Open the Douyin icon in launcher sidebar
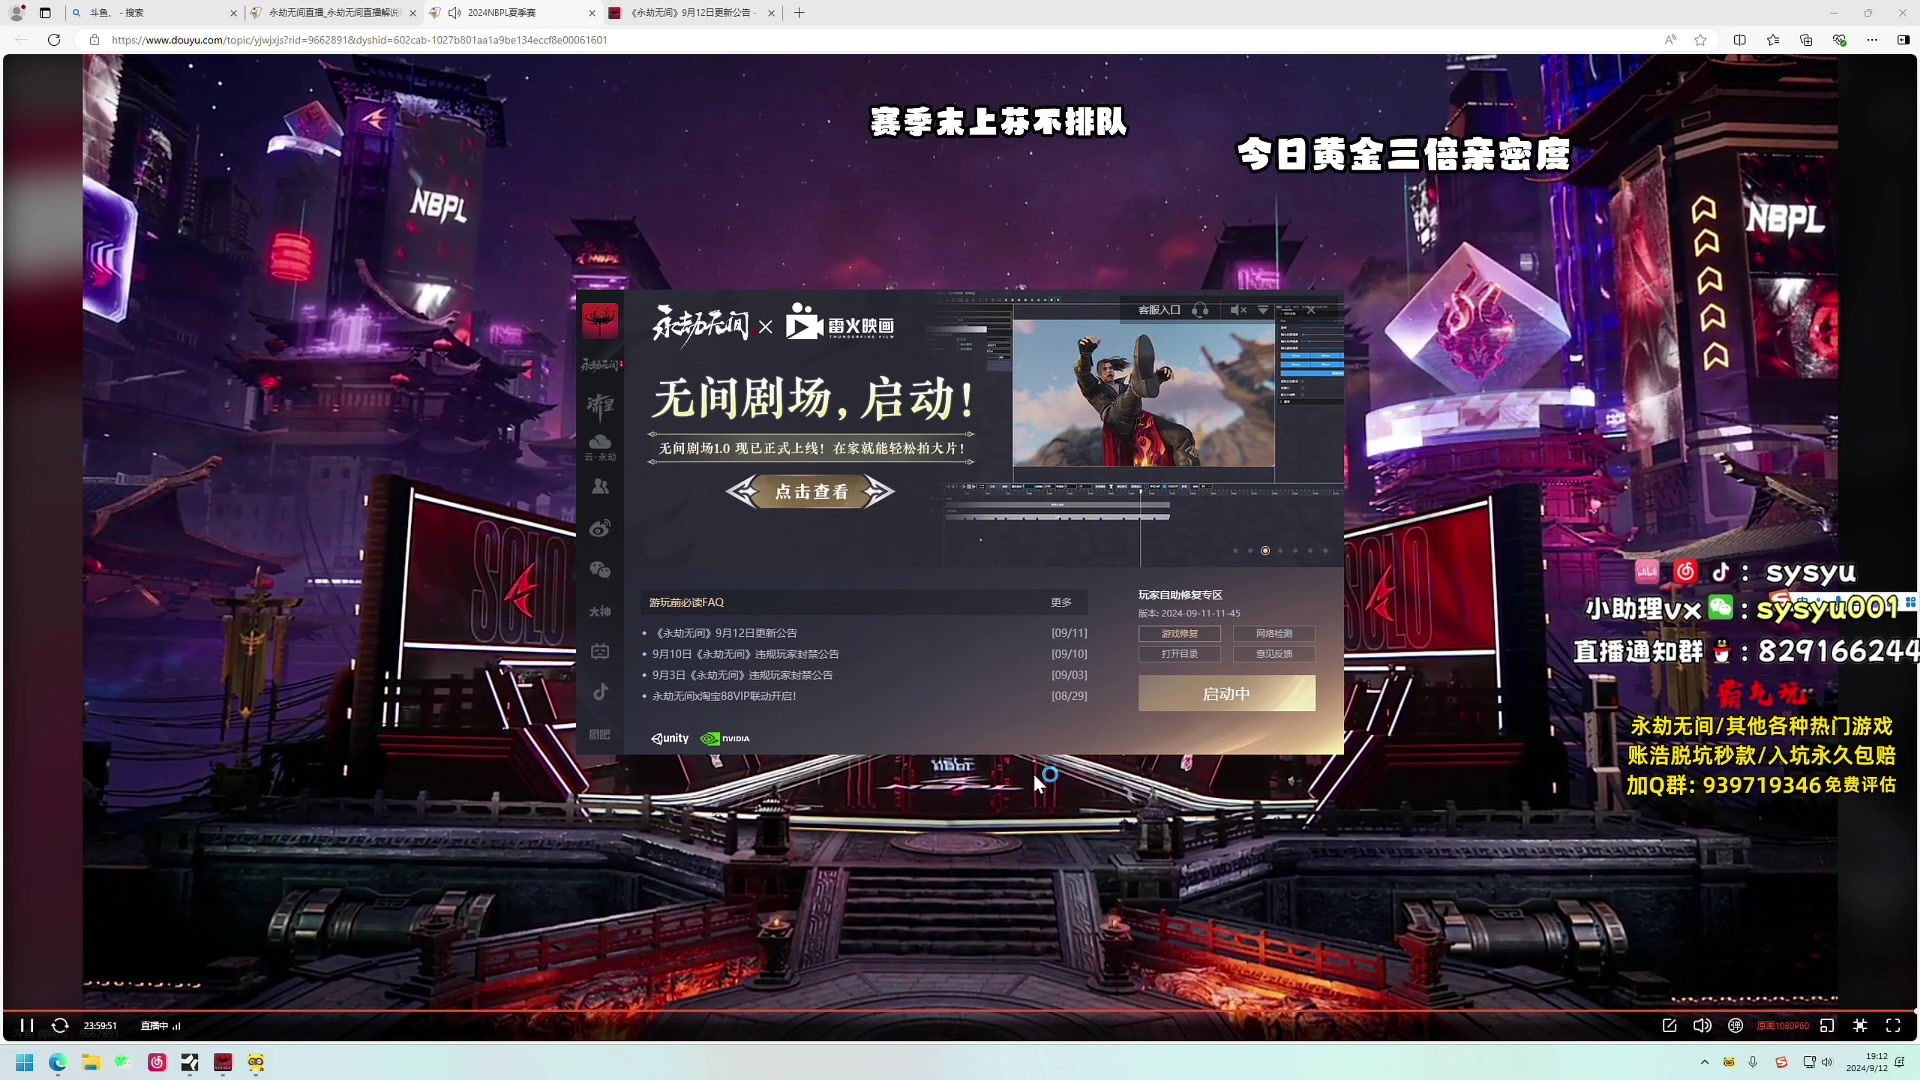 click(x=600, y=692)
